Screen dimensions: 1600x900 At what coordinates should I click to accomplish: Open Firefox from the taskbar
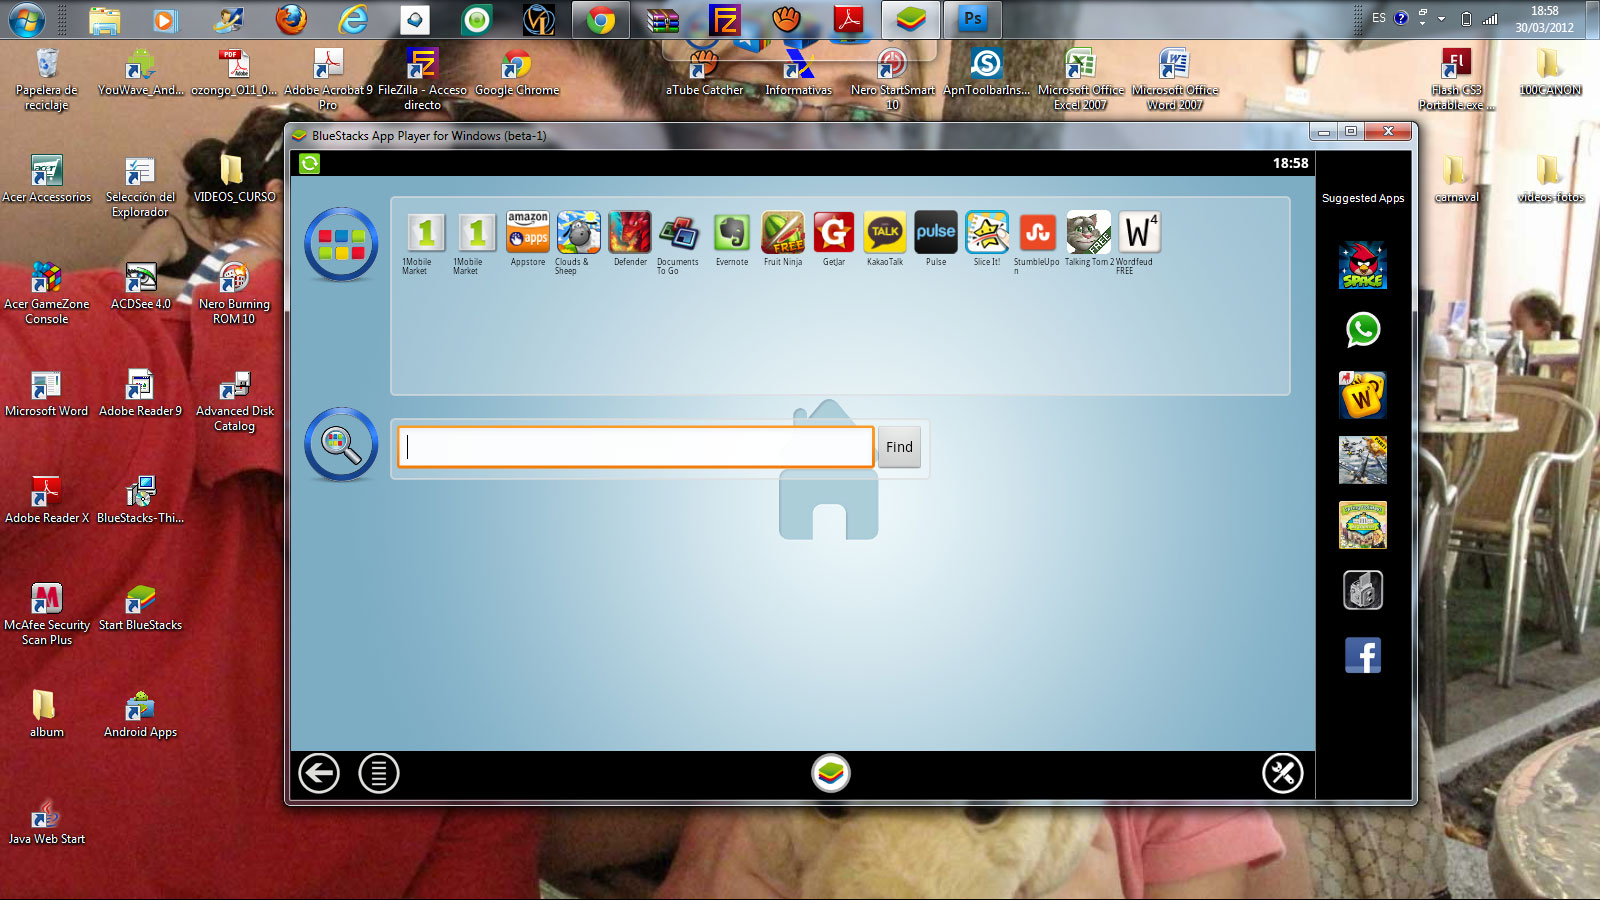click(291, 19)
